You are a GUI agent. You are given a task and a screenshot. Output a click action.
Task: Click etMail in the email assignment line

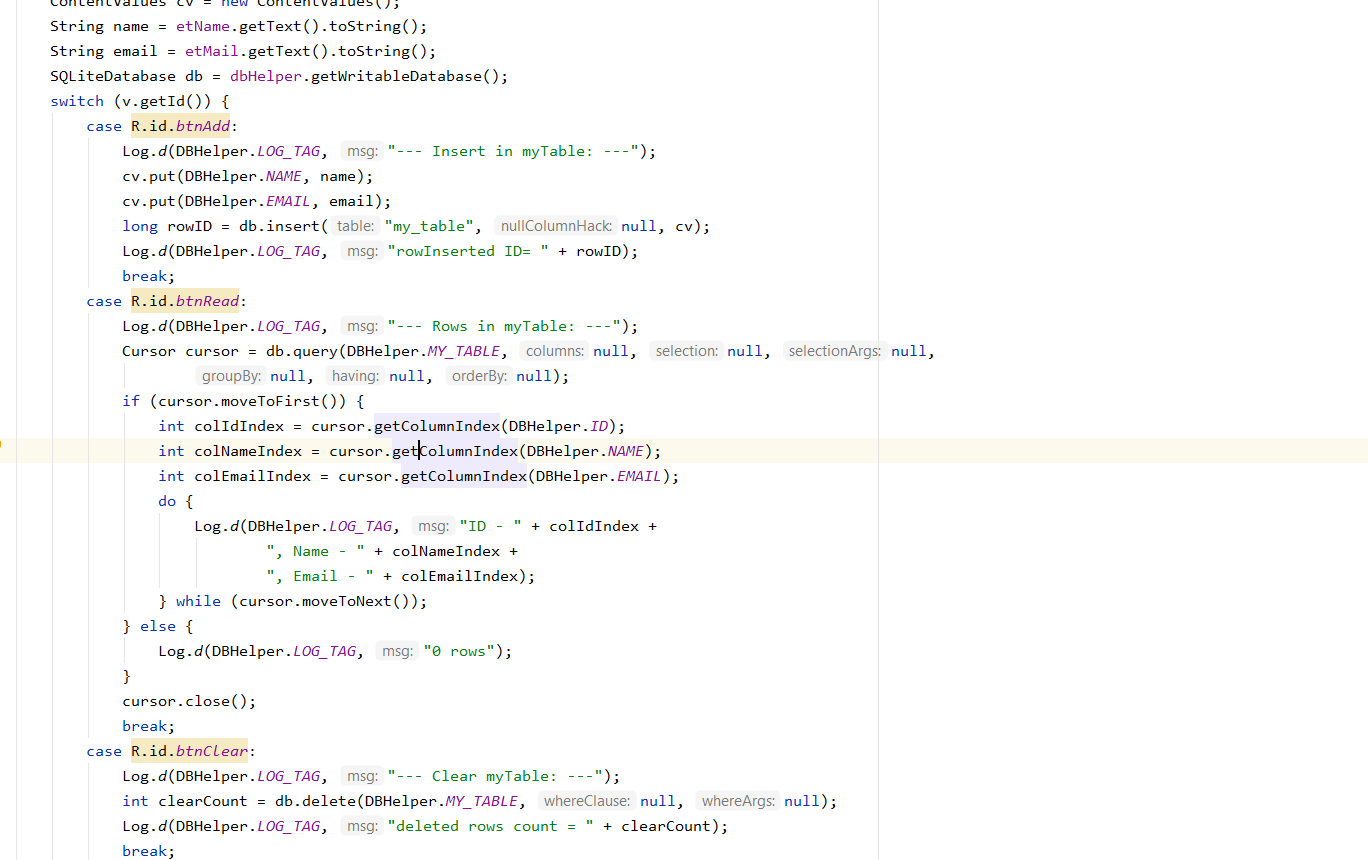(x=212, y=51)
